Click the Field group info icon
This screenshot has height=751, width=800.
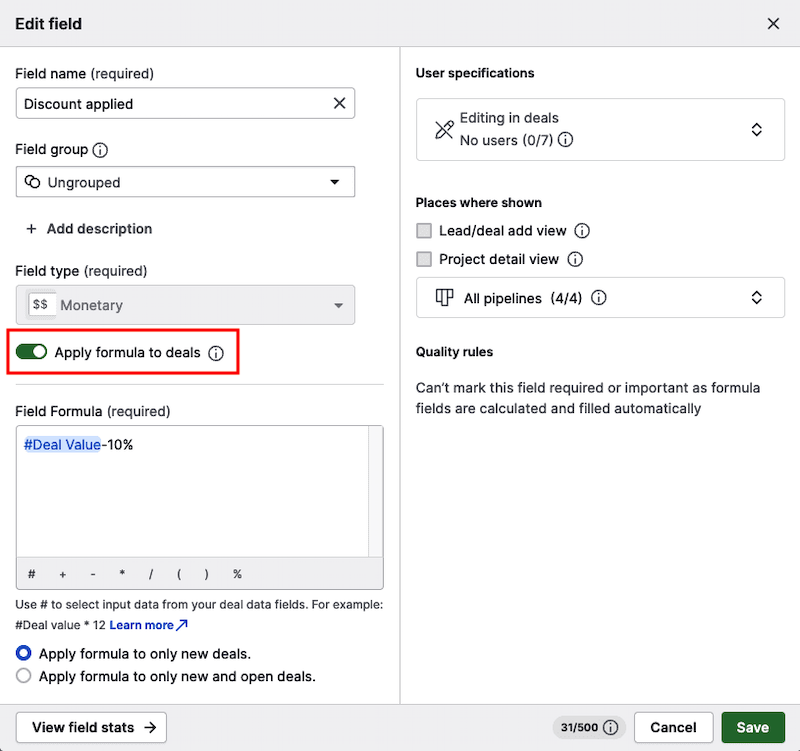100,150
